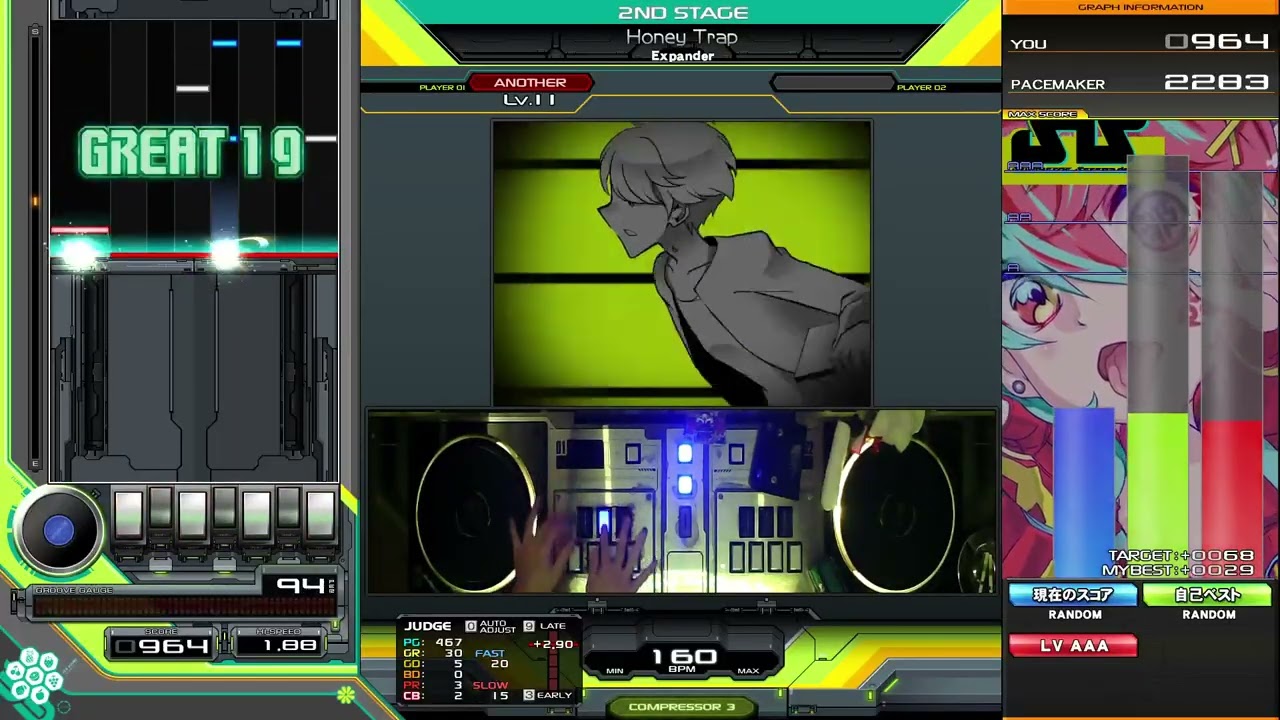Viewport: 1280px width, 720px height.
Task: Click the red ANOTHER difficulty badge
Action: 530,83
